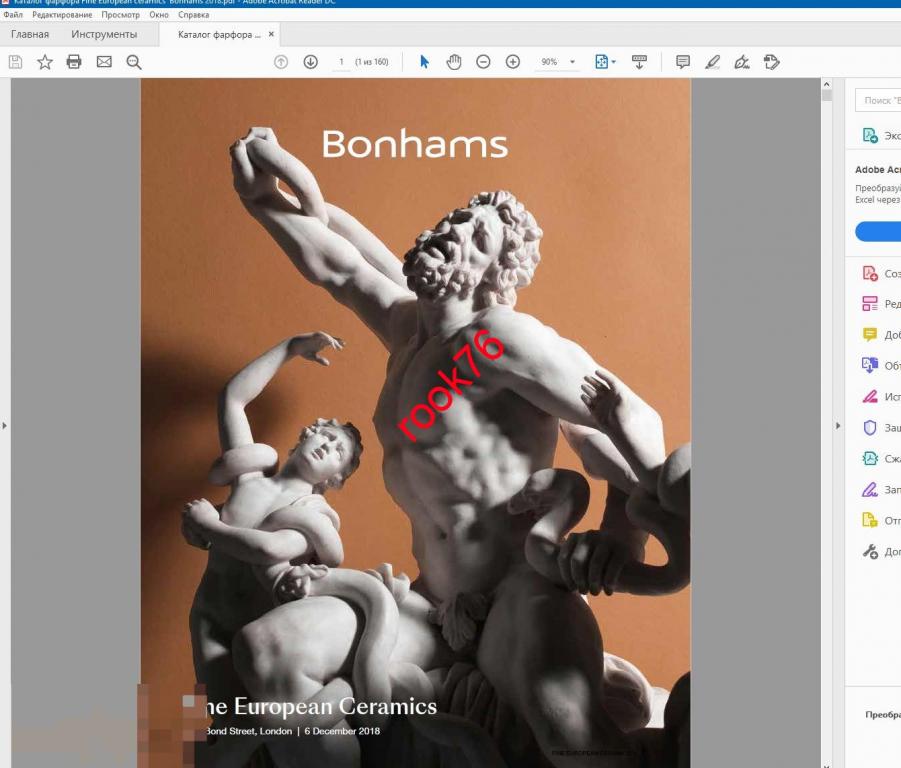Zoom in with plus icon
The height and width of the screenshot is (768, 901).
513,61
